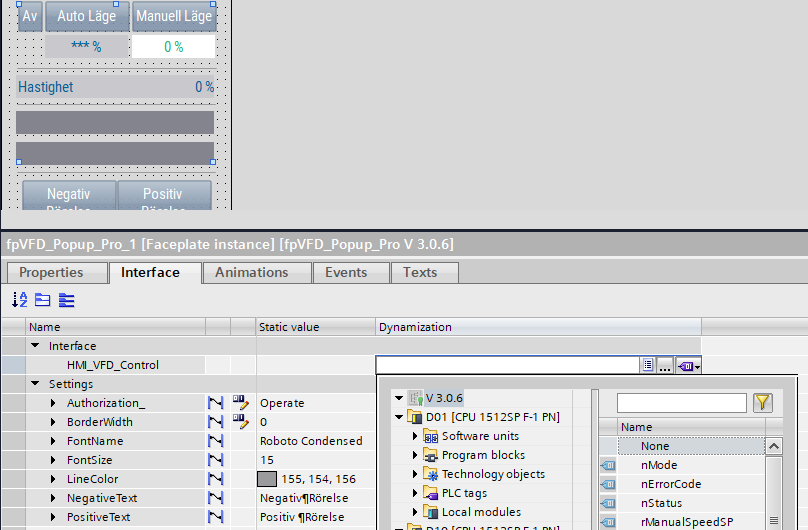This screenshot has height=530, width=808.
Task: Click dynamization icon for Authorization_ row
Action: (215, 403)
